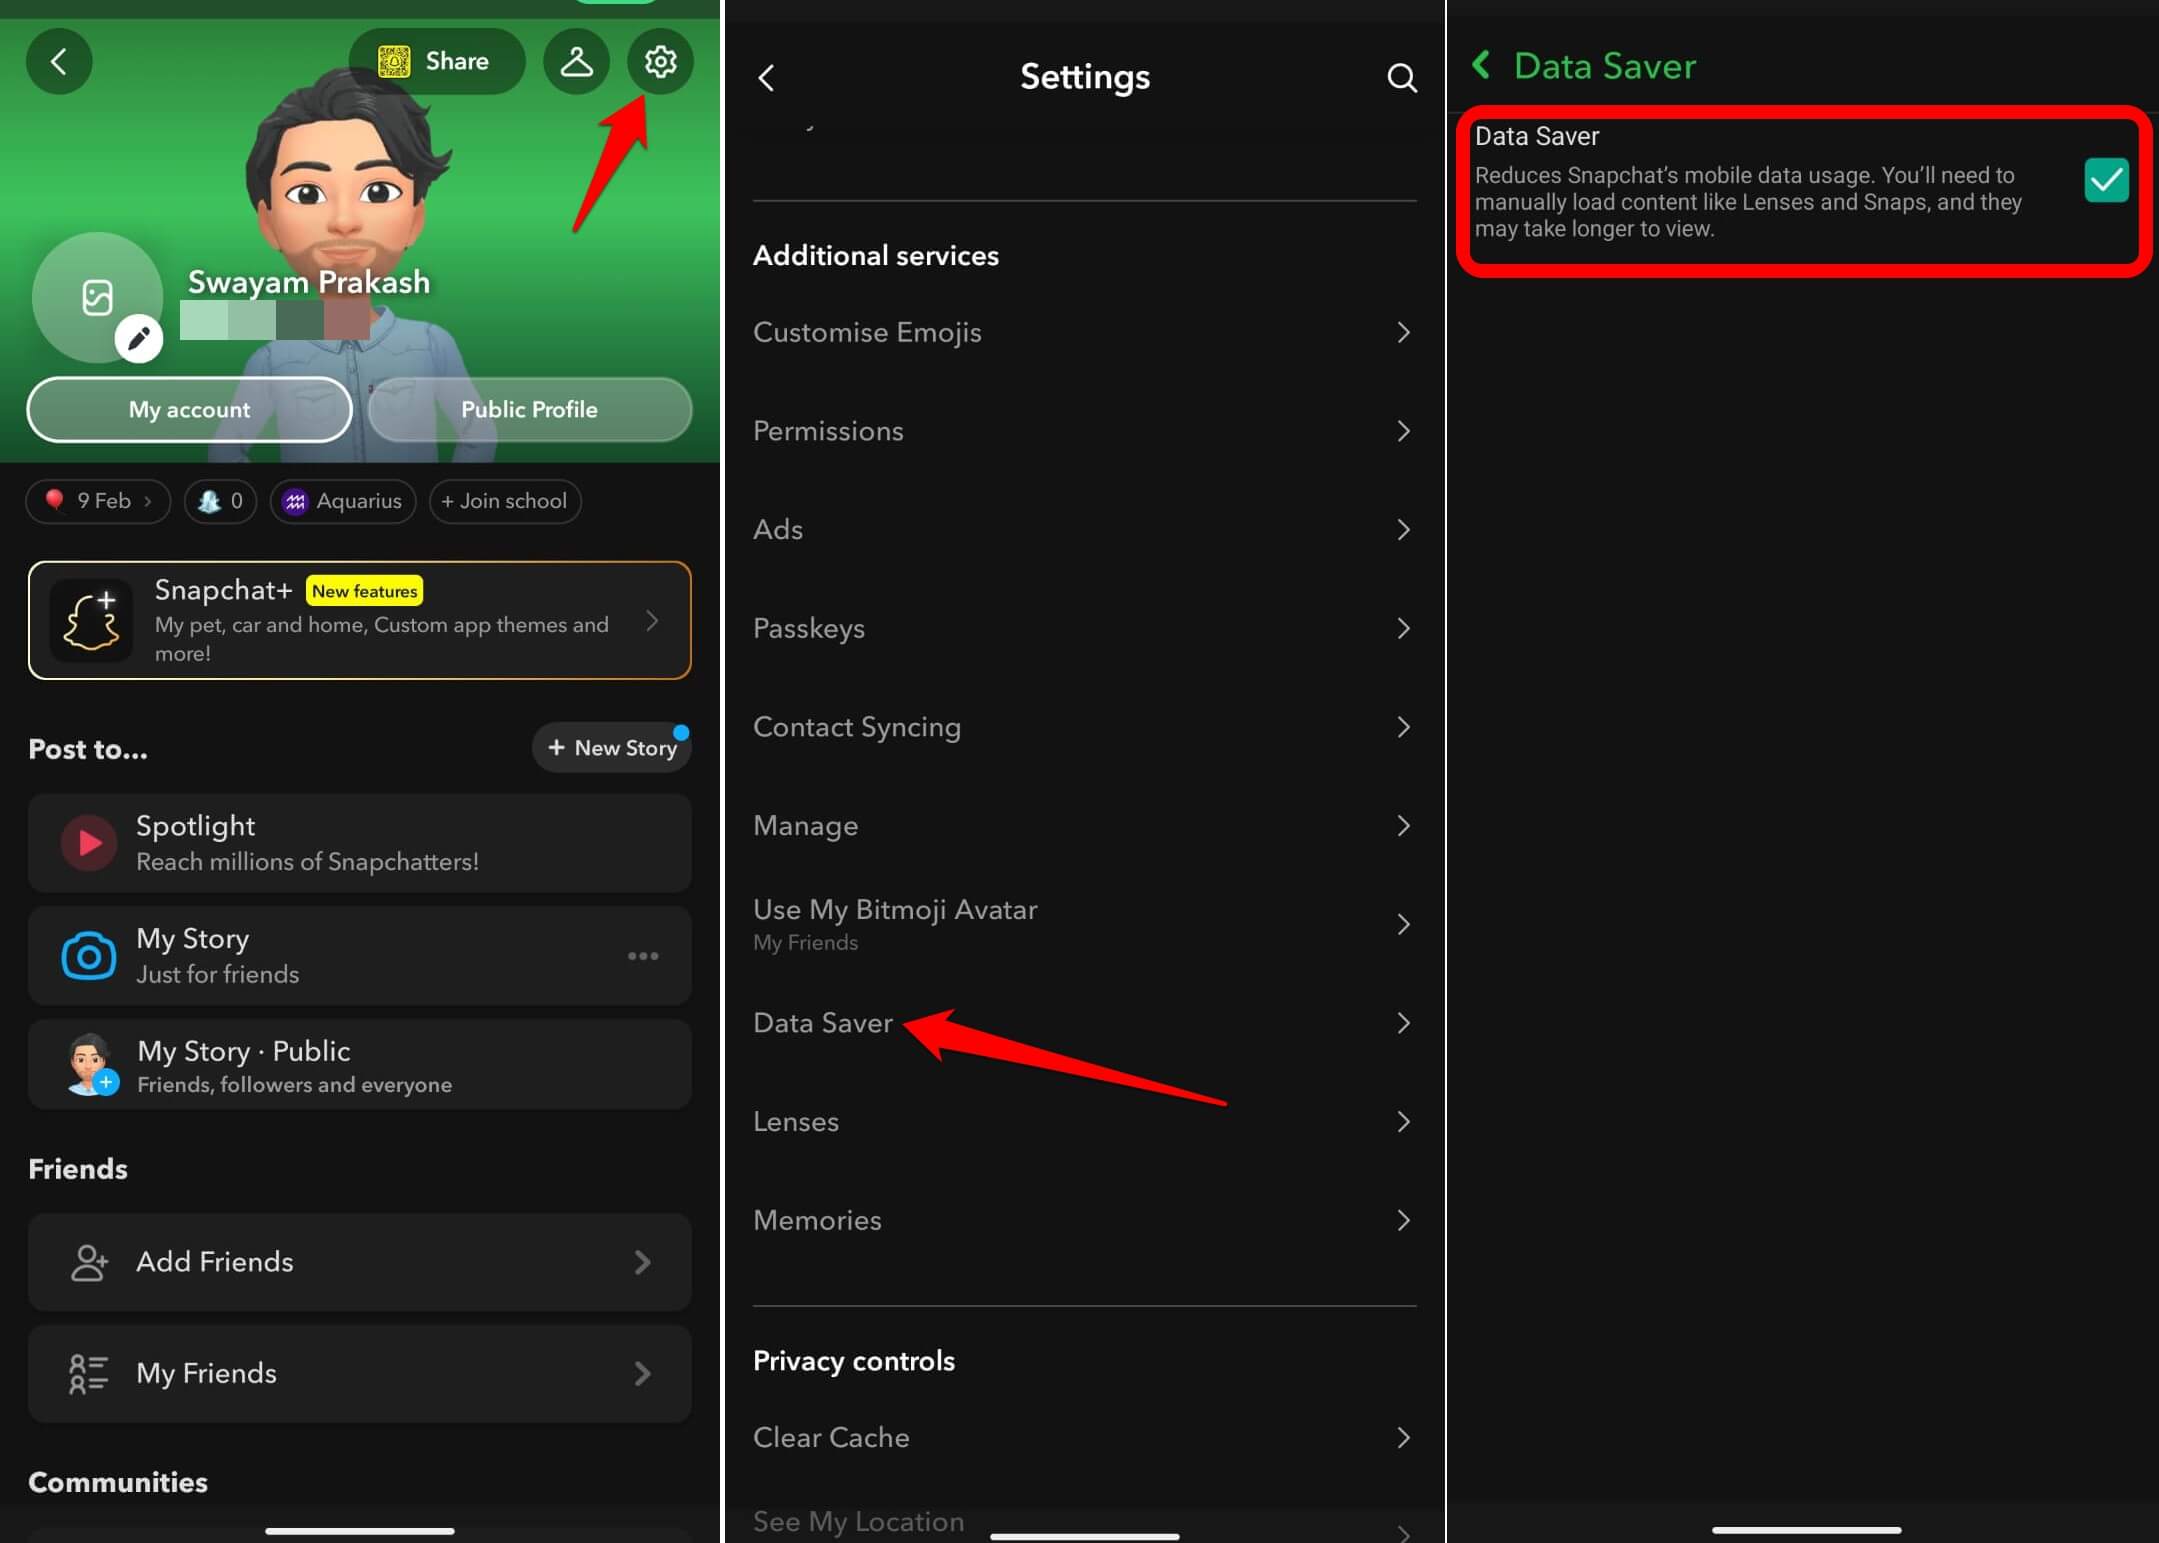Open settings via the gear icon
This screenshot has width=2159, height=1543.
click(x=660, y=62)
